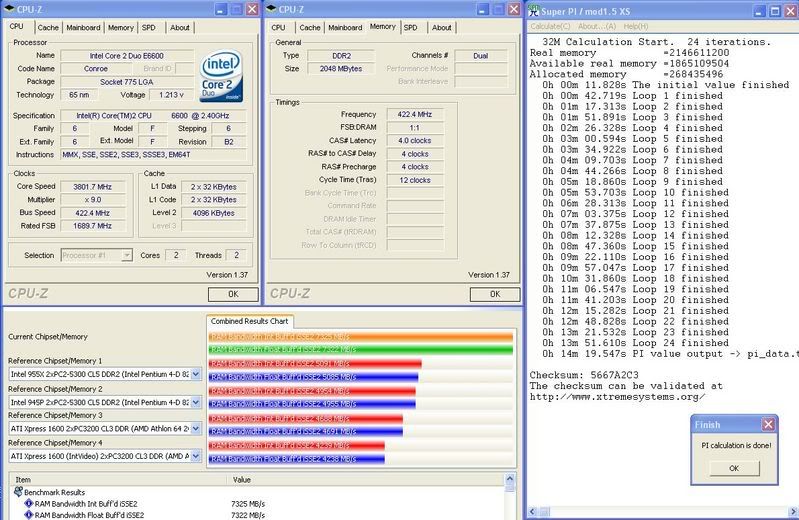Viewport: 799px width, 520px height.
Task: Click the Package value Socket 775 LGA
Action: click(127, 82)
